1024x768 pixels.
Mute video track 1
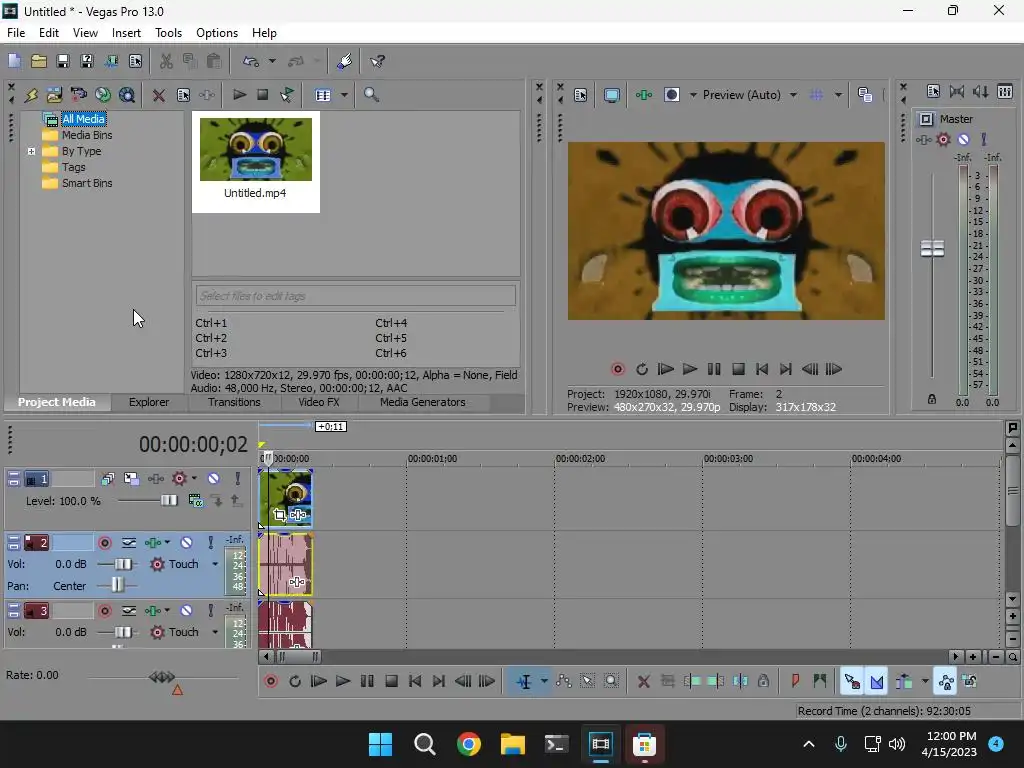(x=213, y=479)
